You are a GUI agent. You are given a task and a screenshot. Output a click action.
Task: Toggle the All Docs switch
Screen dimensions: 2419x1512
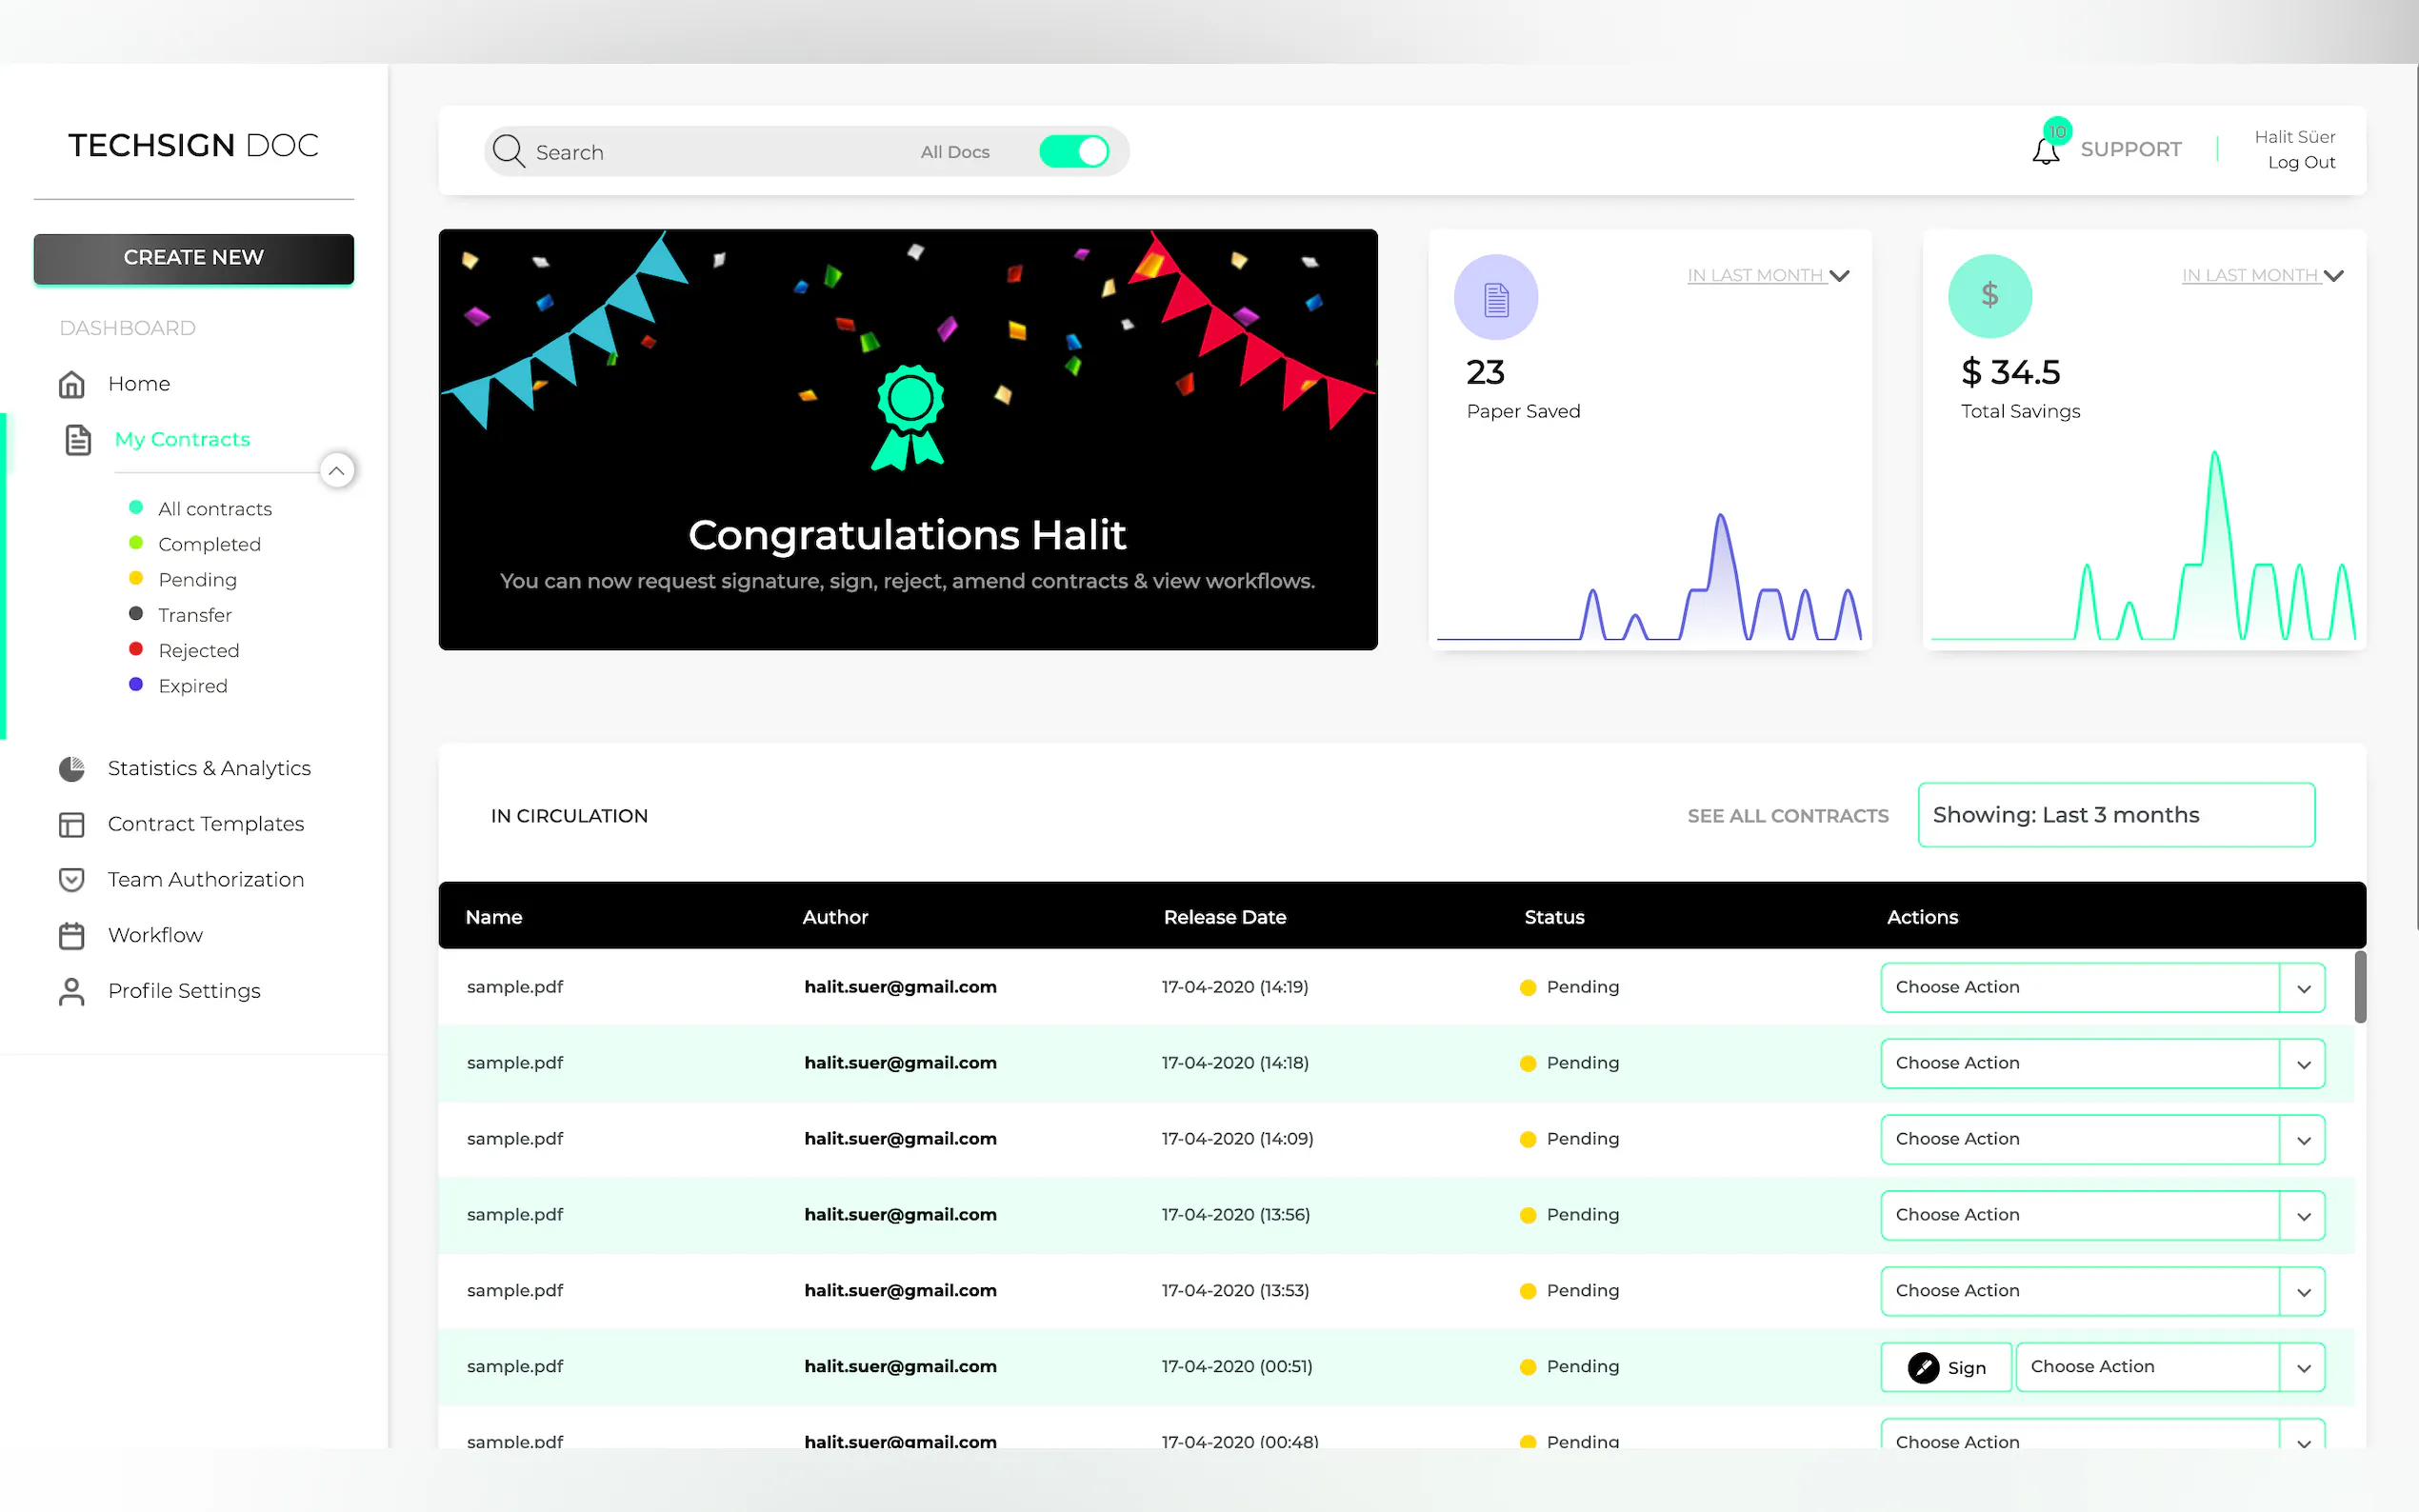(x=1074, y=151)
